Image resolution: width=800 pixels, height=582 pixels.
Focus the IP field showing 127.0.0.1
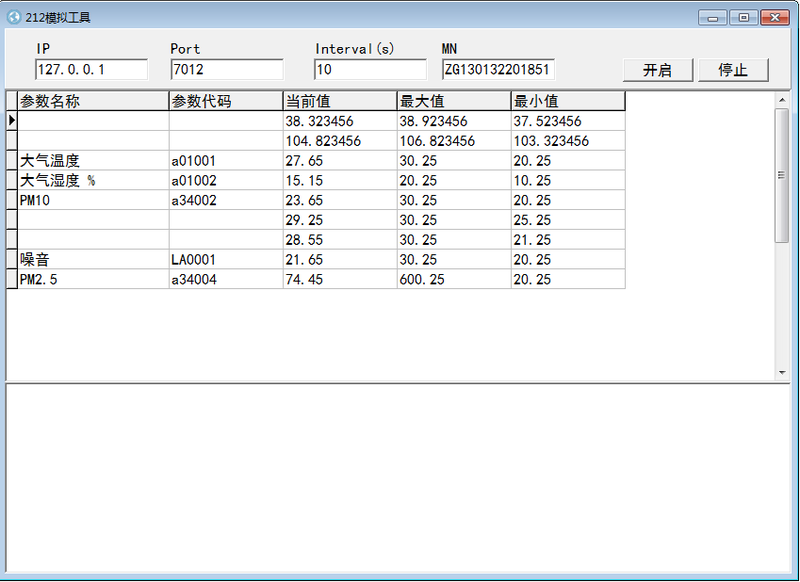point(91,69)
